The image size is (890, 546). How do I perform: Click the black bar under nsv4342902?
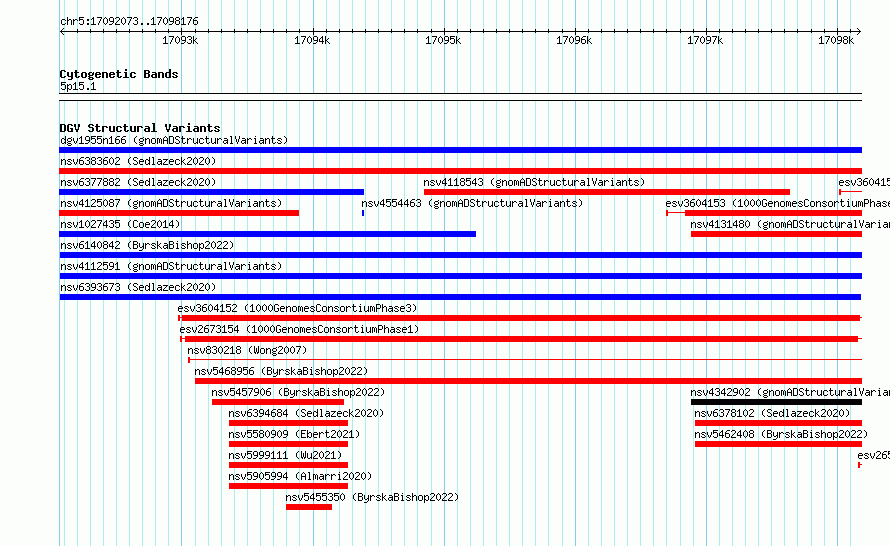click(776, 402)
